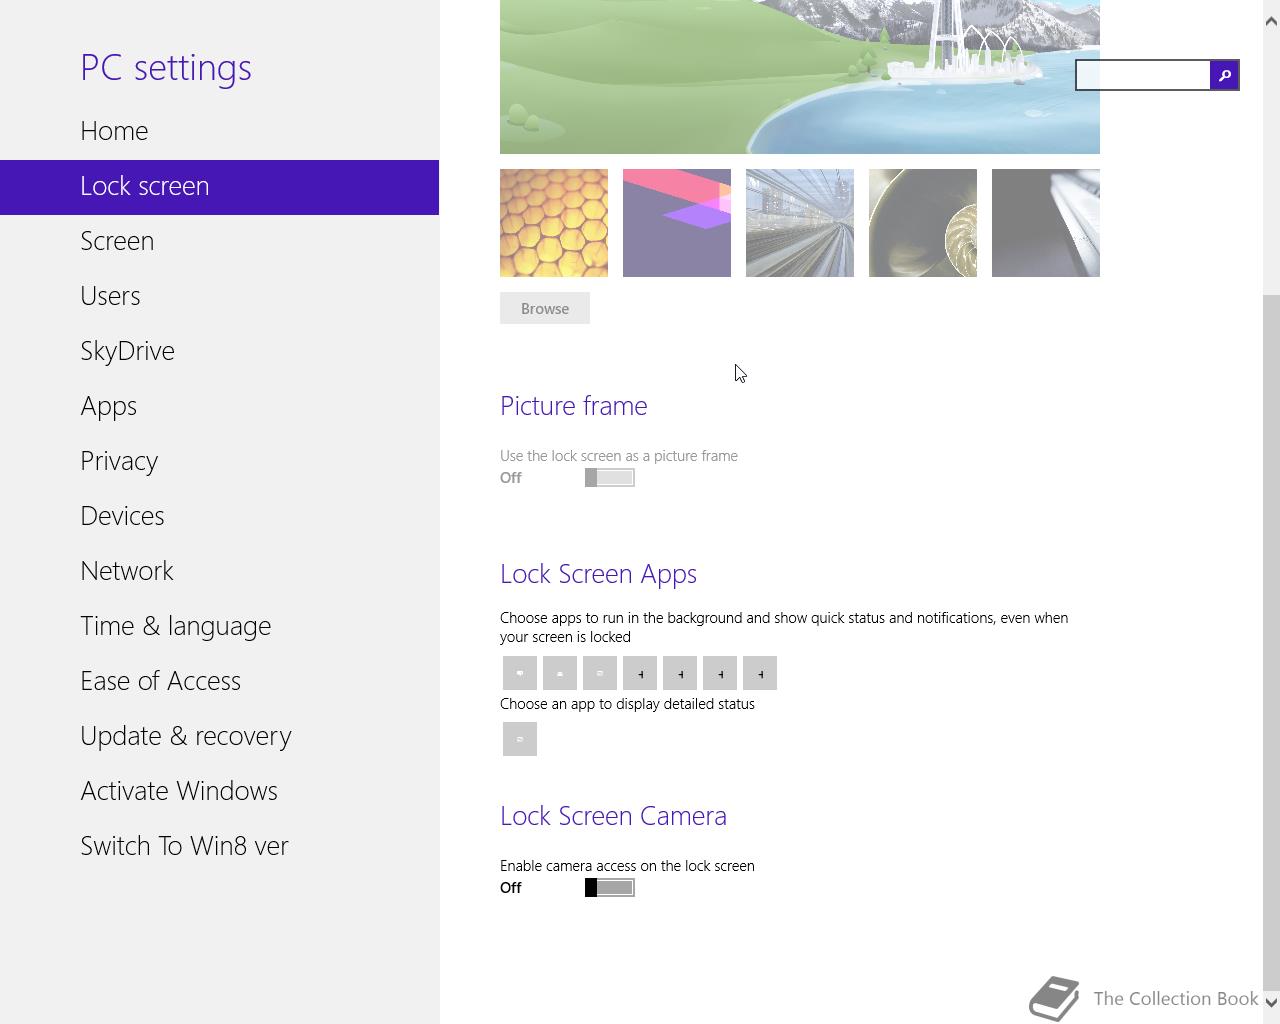Click the settings search text box

click(1143, 75)
